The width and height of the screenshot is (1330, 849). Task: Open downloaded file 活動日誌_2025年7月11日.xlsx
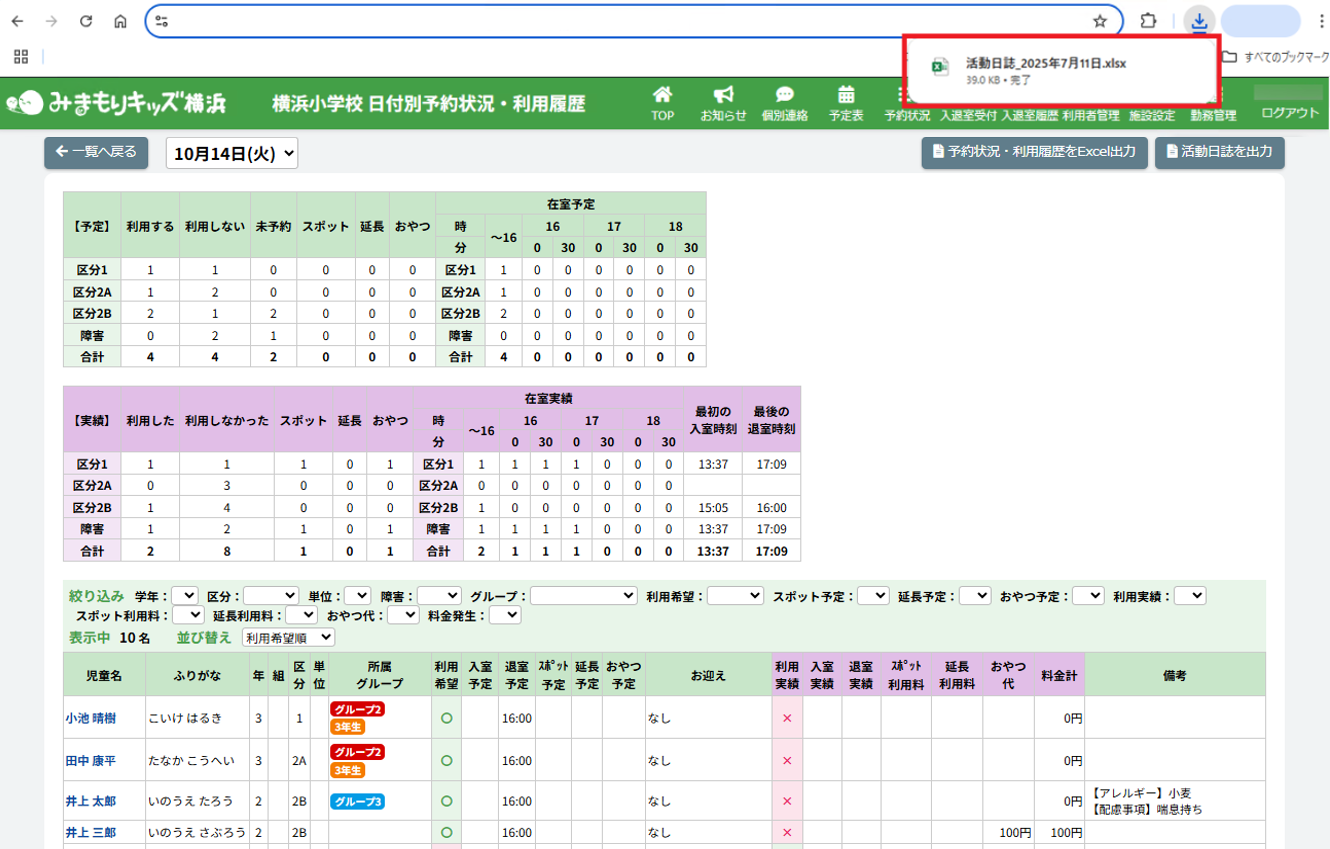(1045, 63)
